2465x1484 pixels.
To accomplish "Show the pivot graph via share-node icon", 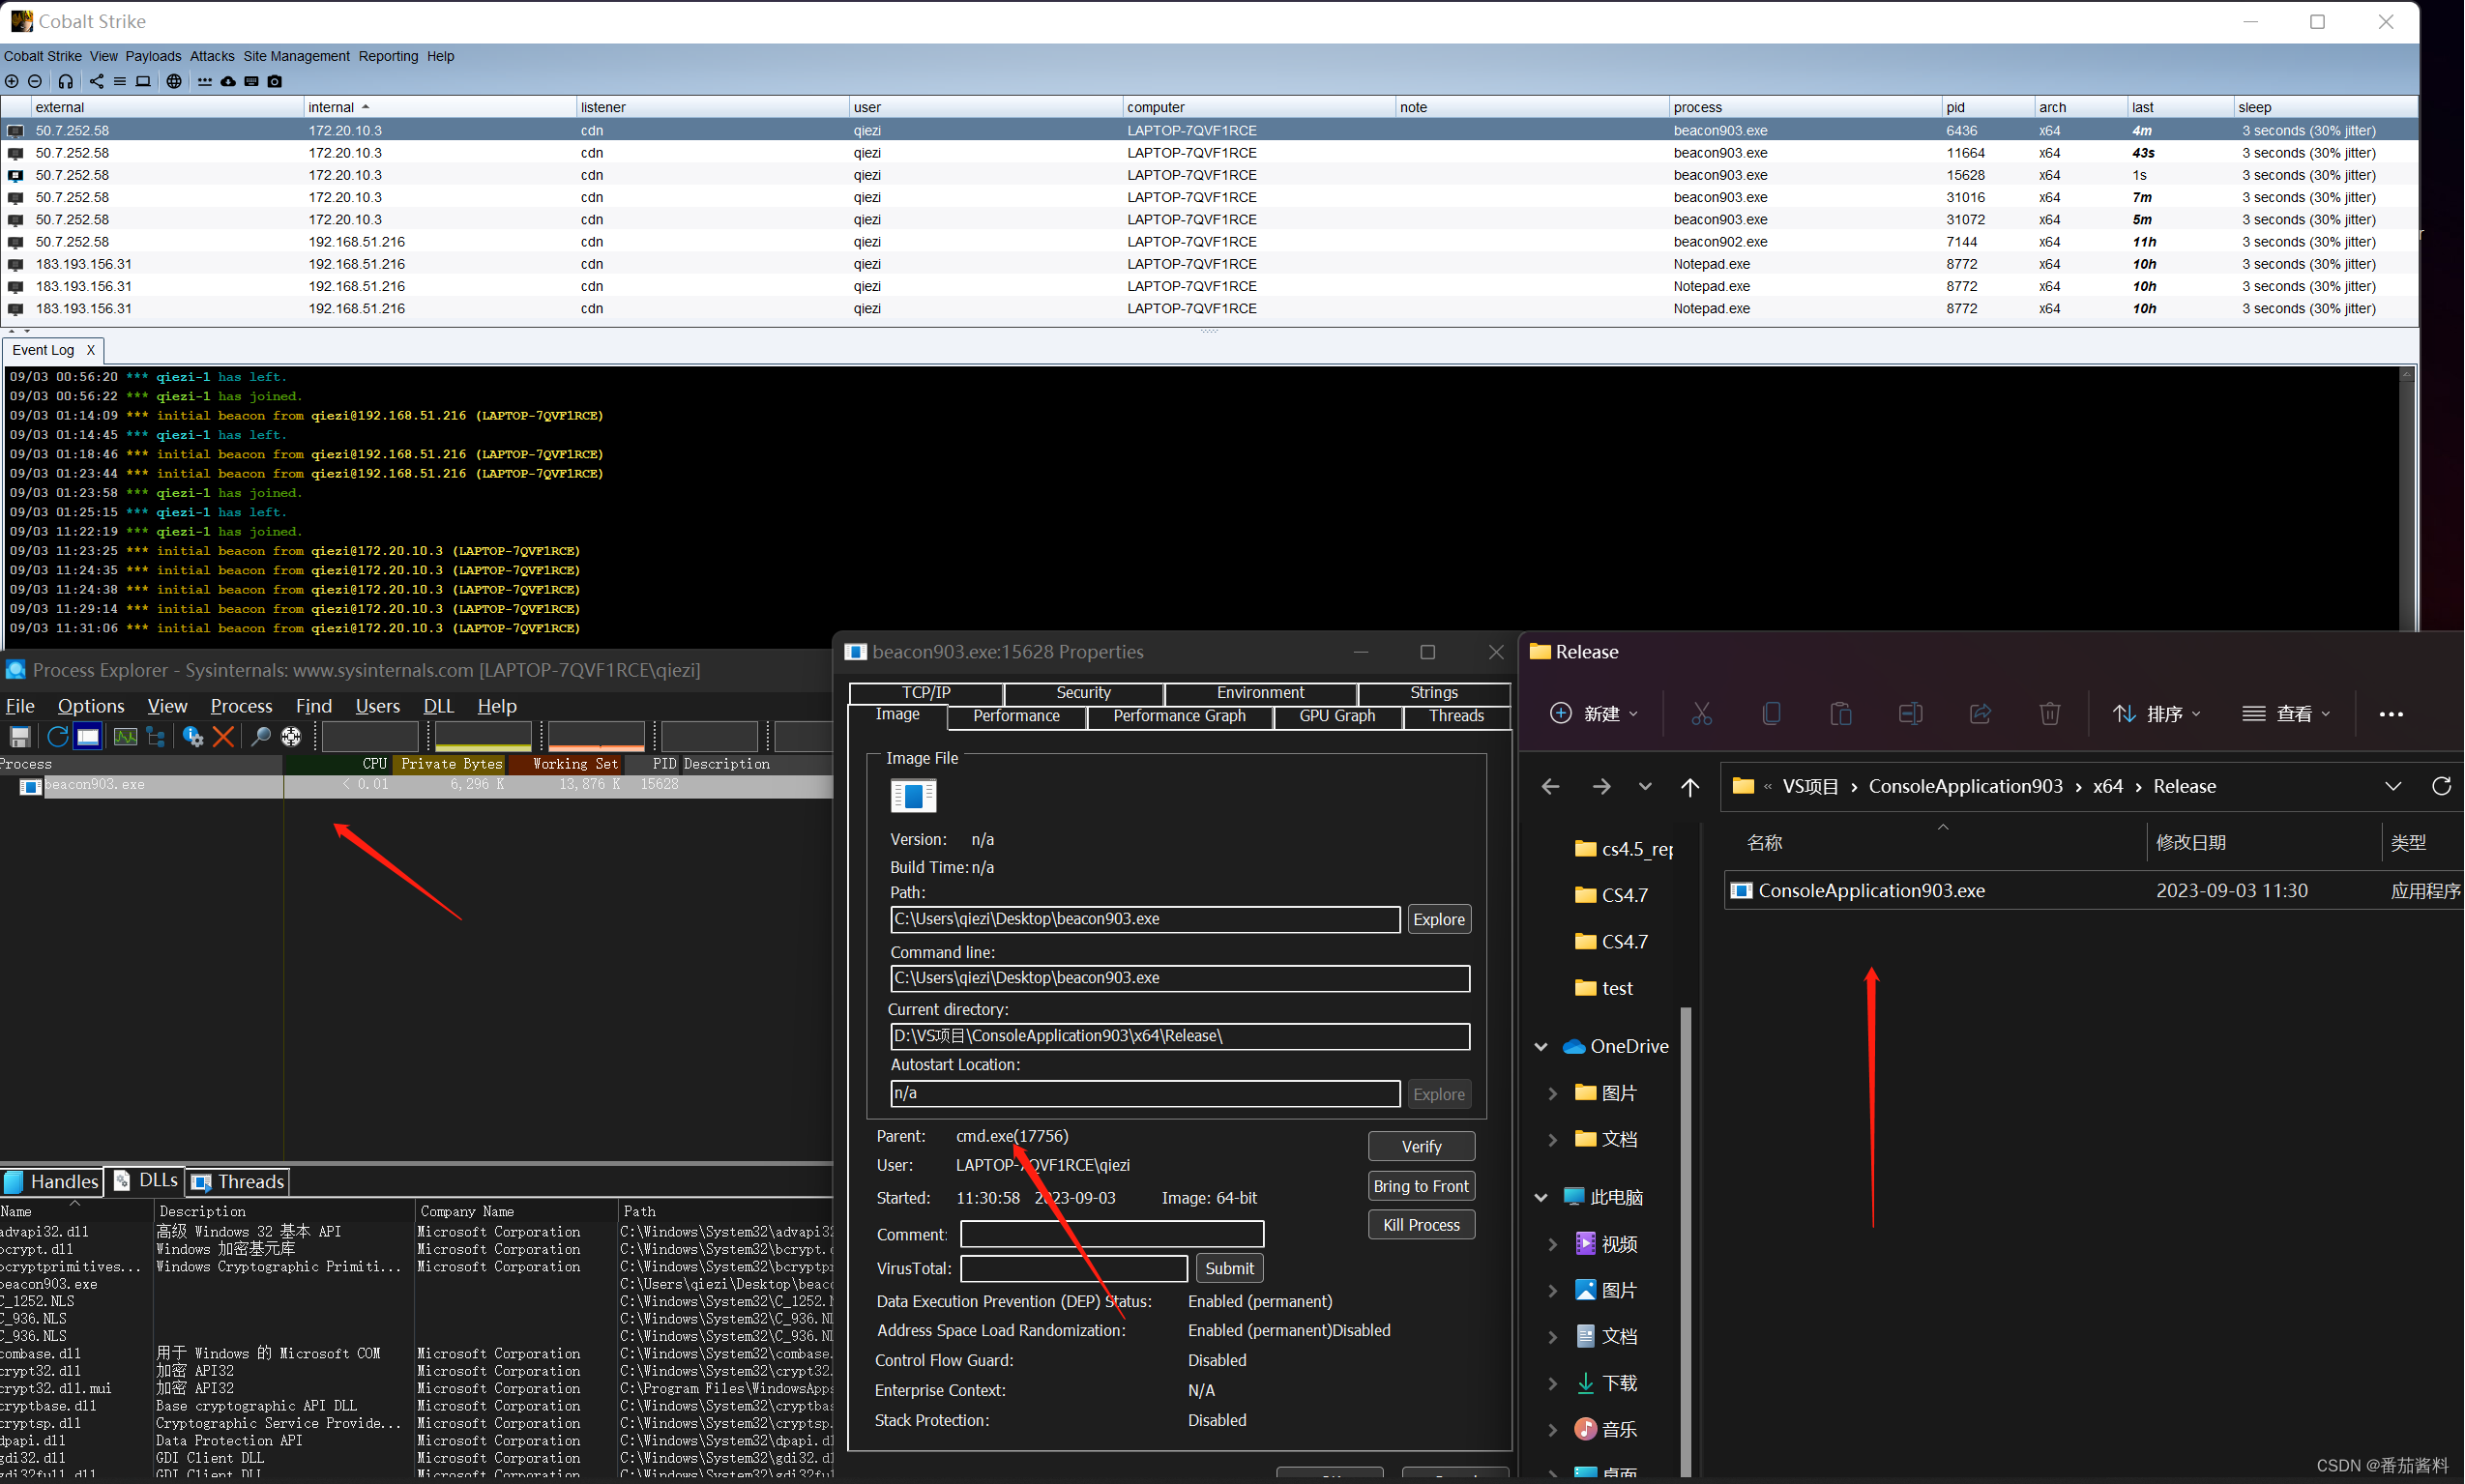I will (x=96, y=81).
